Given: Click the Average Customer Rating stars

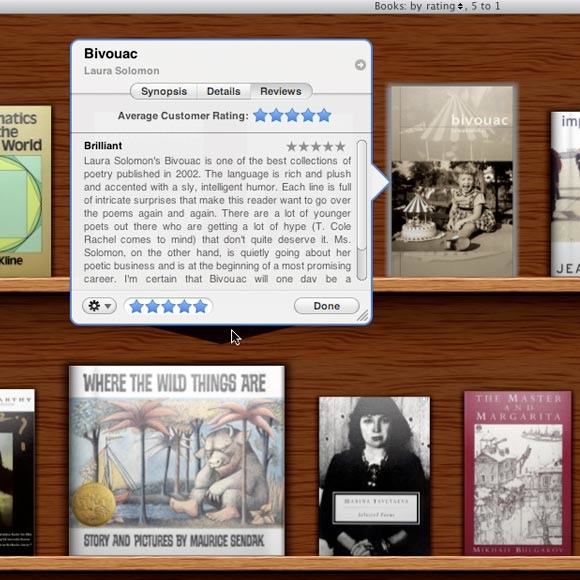Looking at the screenshot, I should [x=292, y=115].
